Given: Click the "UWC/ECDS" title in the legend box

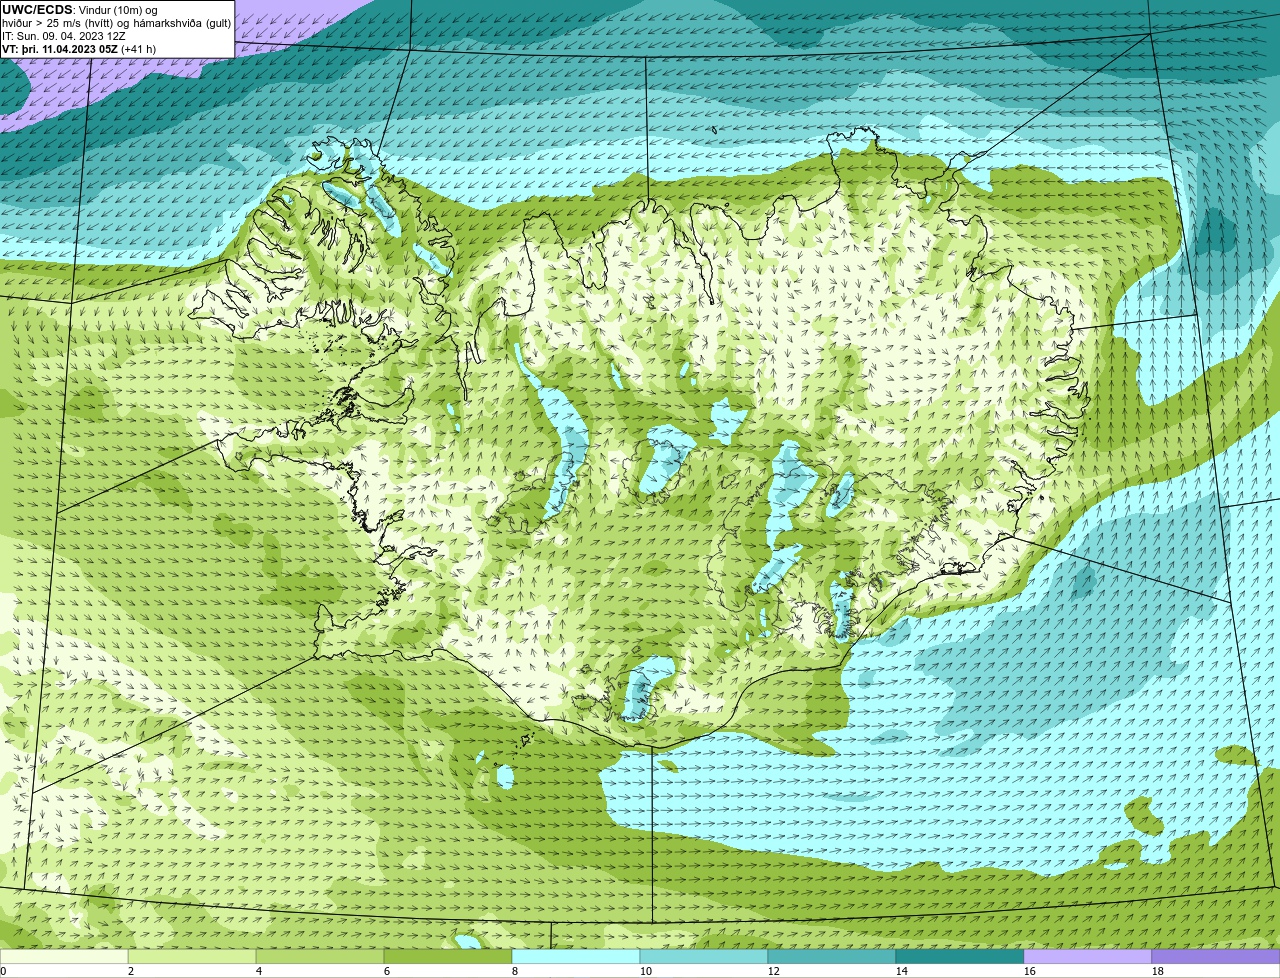Looking at the screenshot, I should (x=37, y=10).
